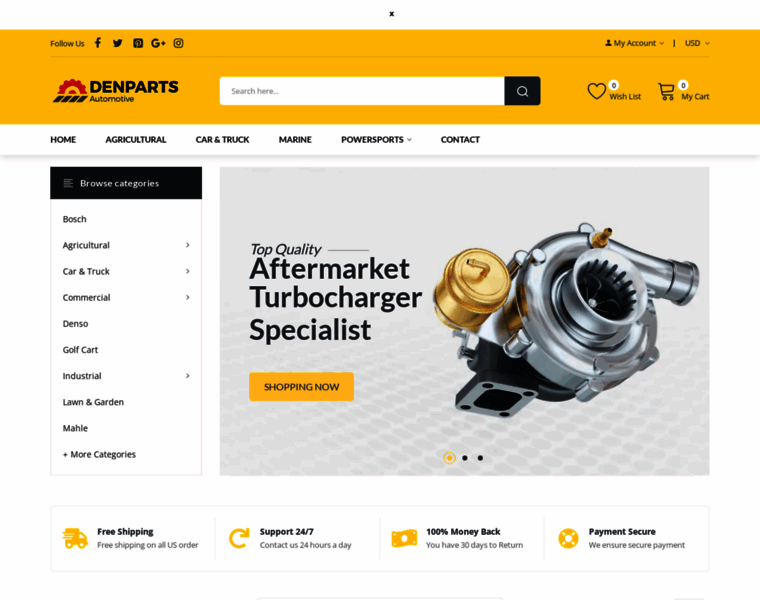760x600 pixels.
Task: Expand the Car & Truck category arrow
Action: pos(188,271)
